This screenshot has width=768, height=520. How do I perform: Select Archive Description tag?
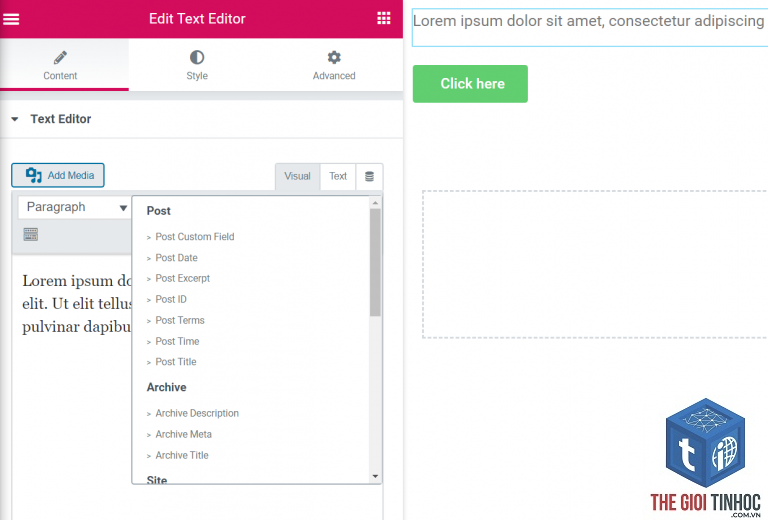point(197,414)
